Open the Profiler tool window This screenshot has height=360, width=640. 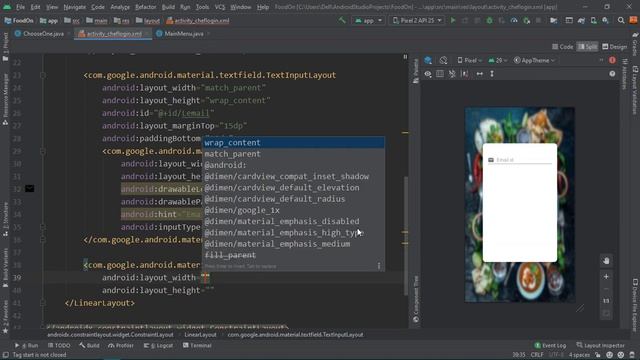(x=121, y=345)
